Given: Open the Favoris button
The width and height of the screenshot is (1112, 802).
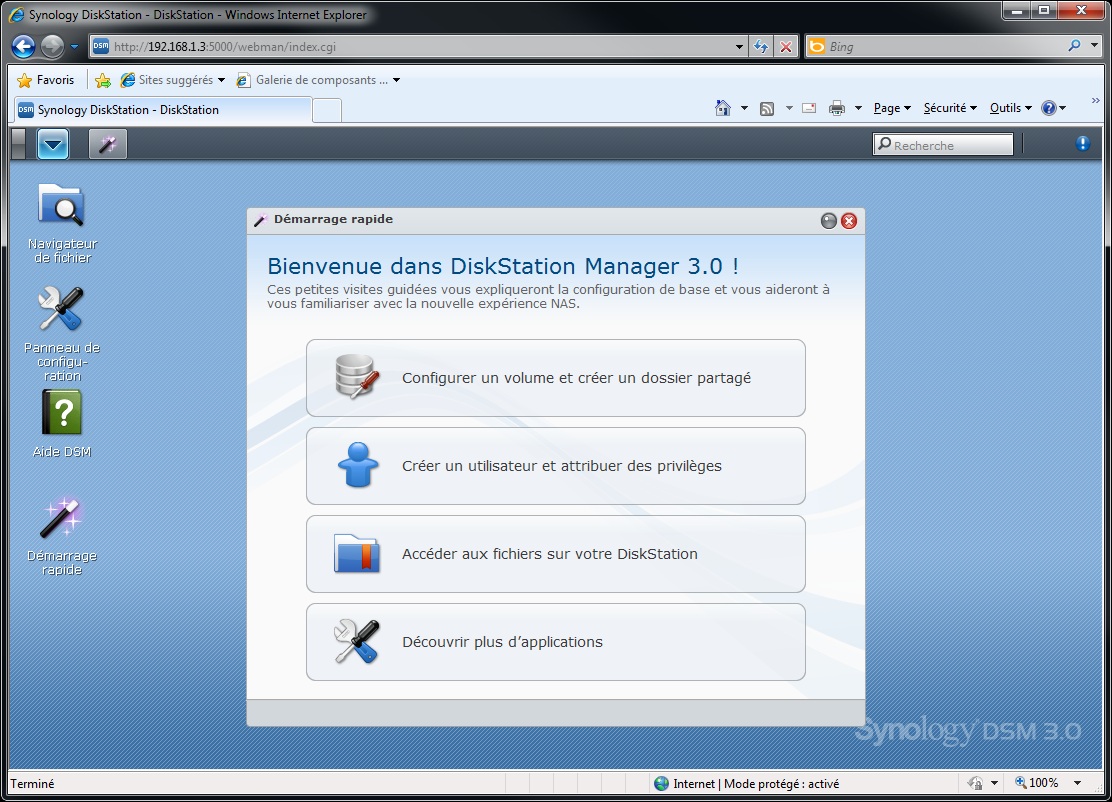Looking at the screenshot, I should tap(45, 80).
